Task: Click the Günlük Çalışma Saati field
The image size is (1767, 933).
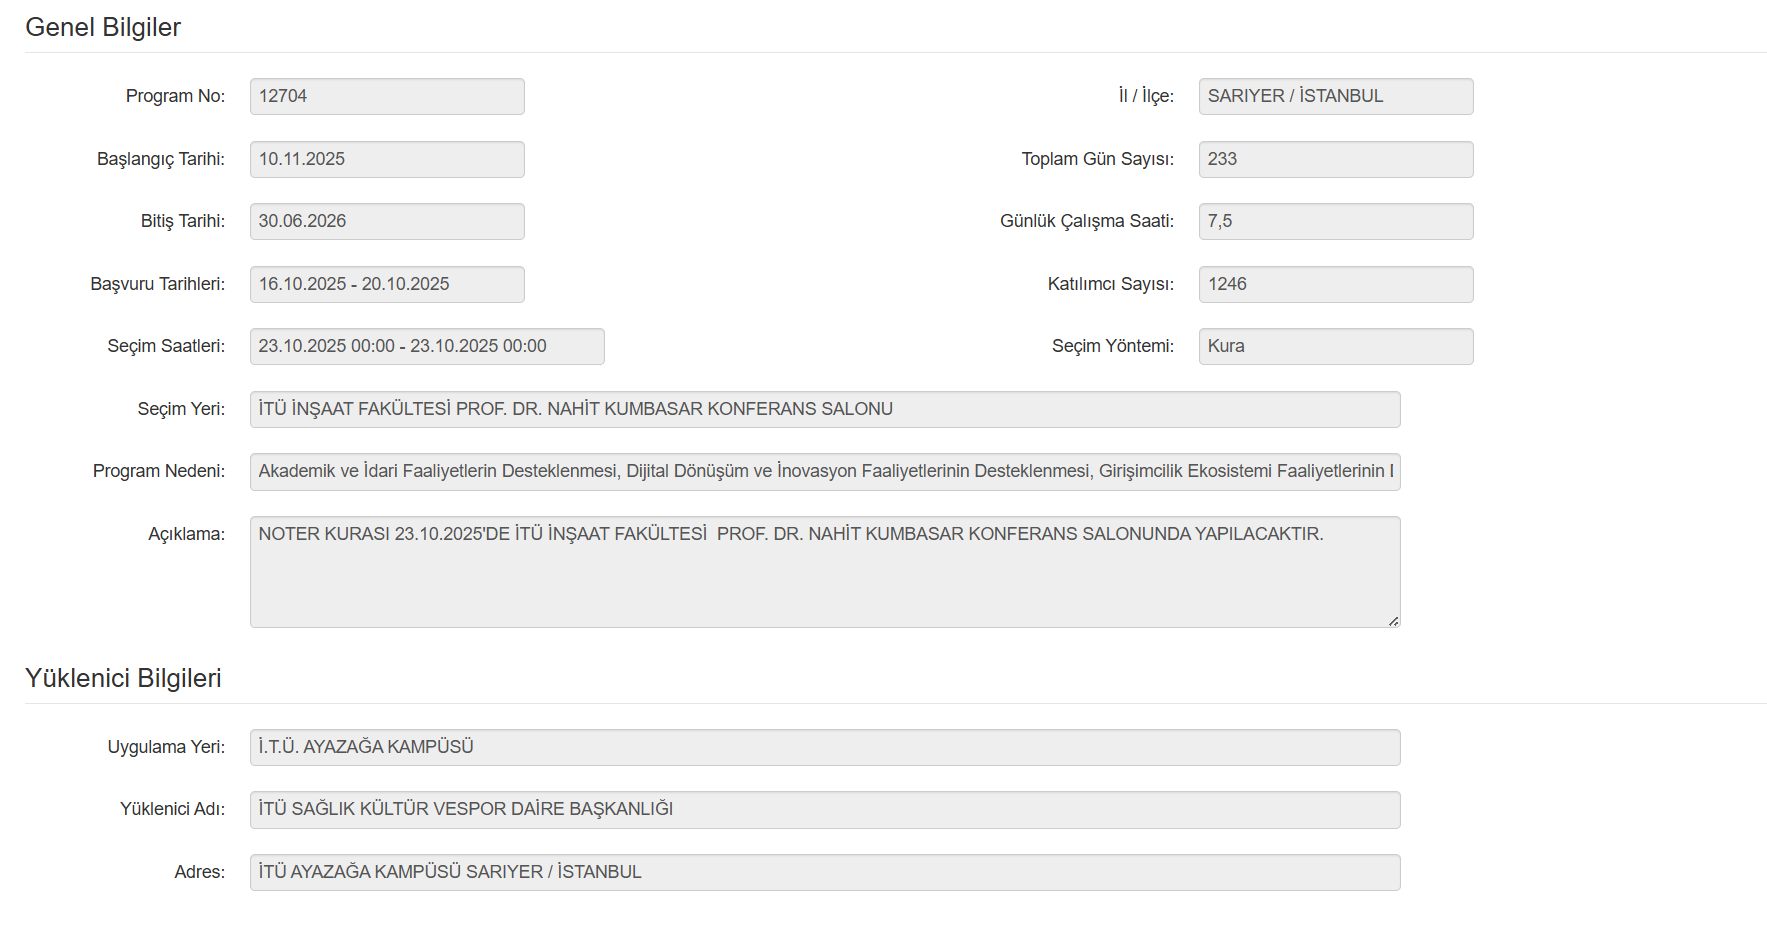Action: (x=1335, y=221)
